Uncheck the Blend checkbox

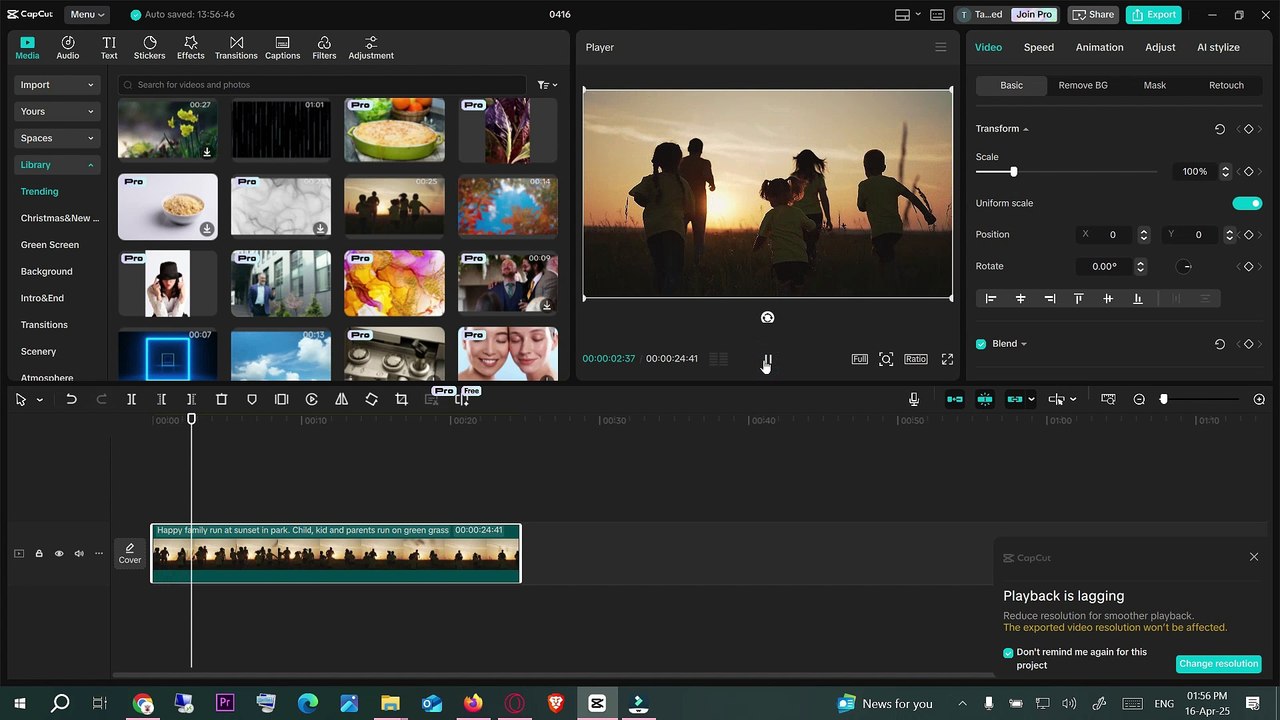tap(981, 344)
